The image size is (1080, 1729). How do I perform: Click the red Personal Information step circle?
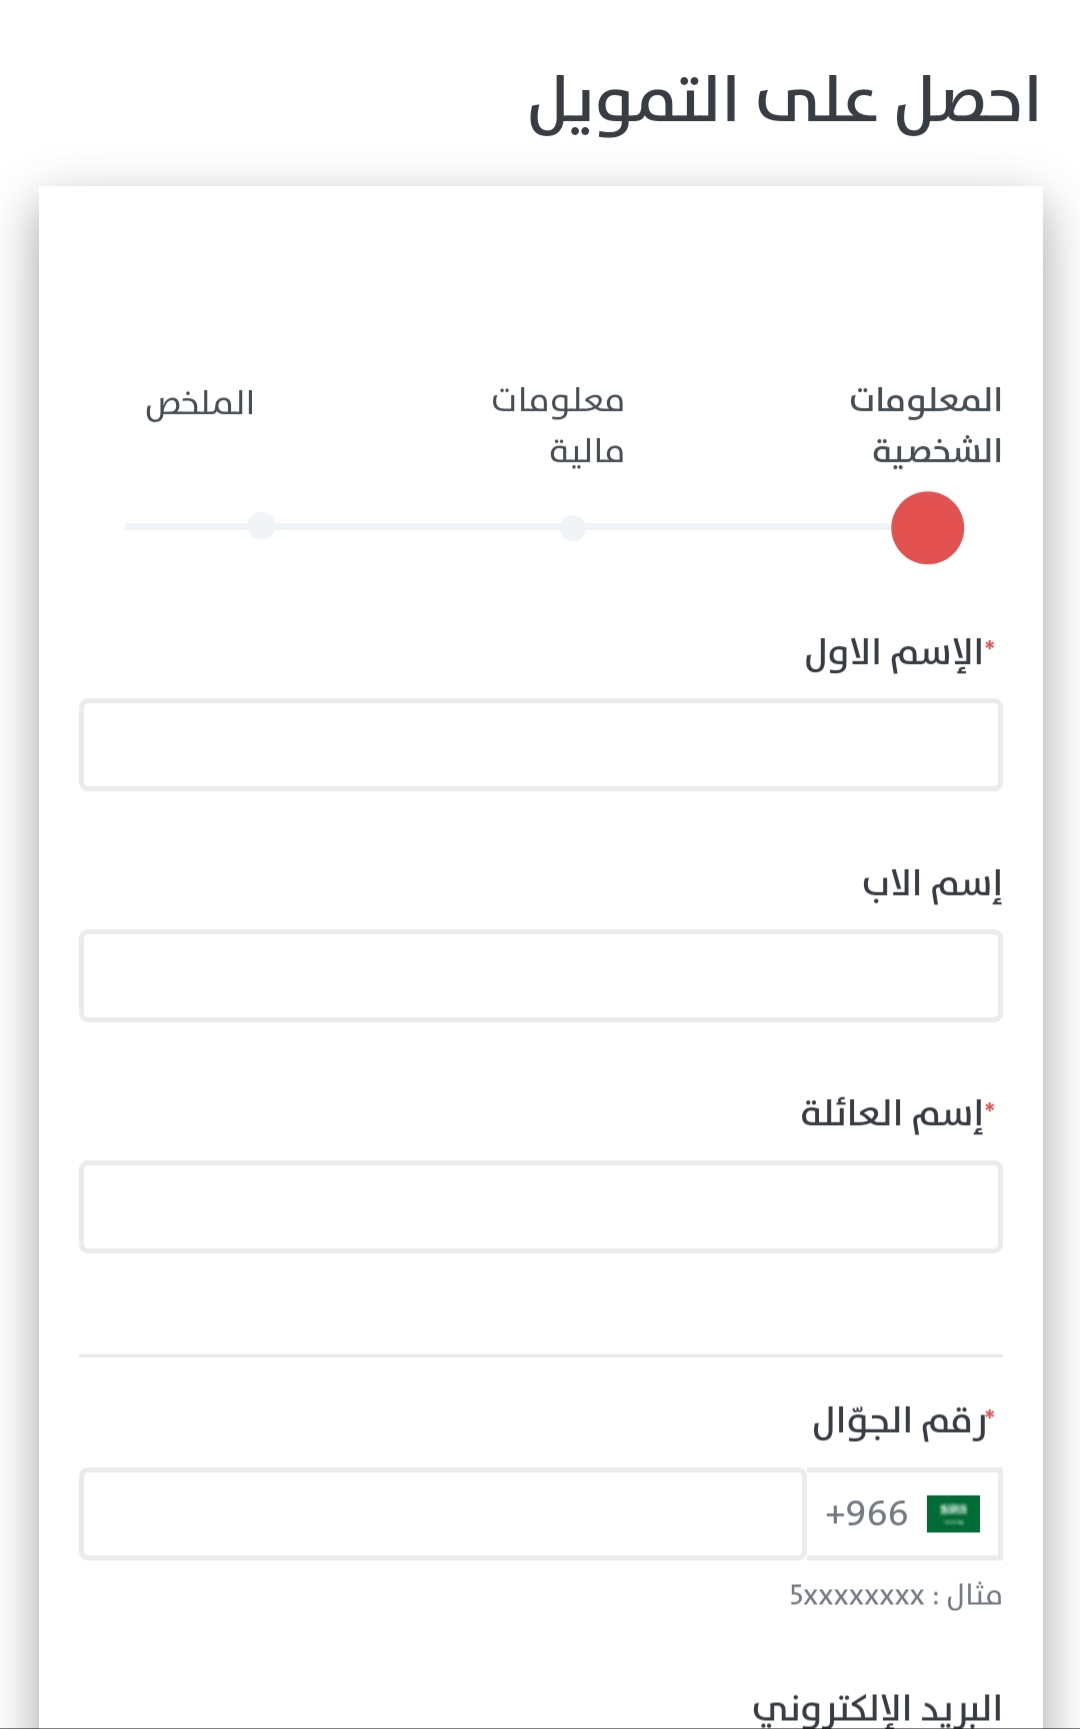tap(927, 528)
